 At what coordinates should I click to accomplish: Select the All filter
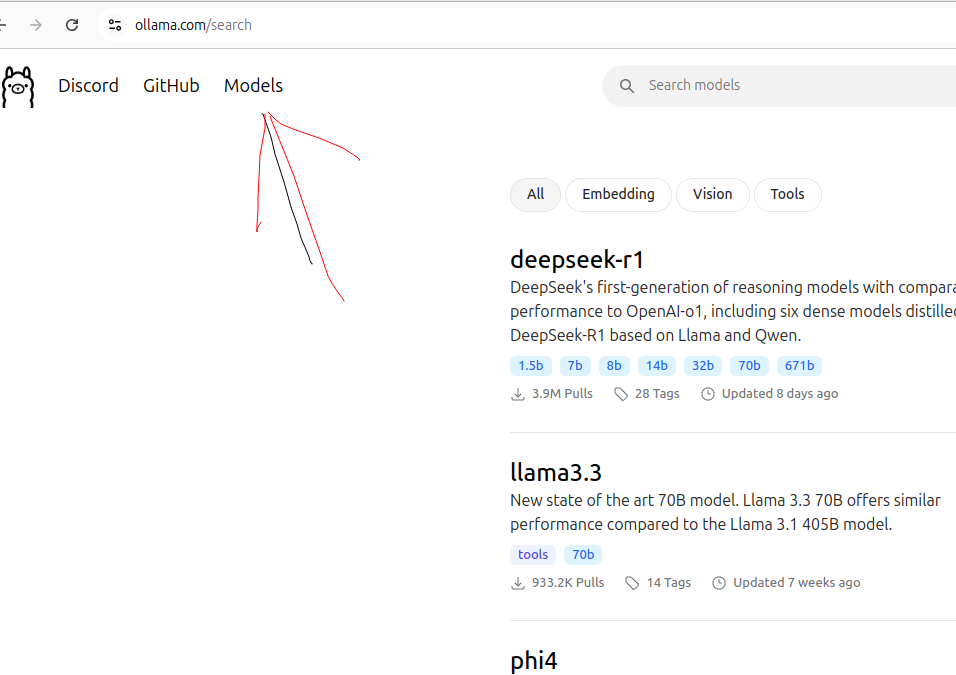[535, 195]
